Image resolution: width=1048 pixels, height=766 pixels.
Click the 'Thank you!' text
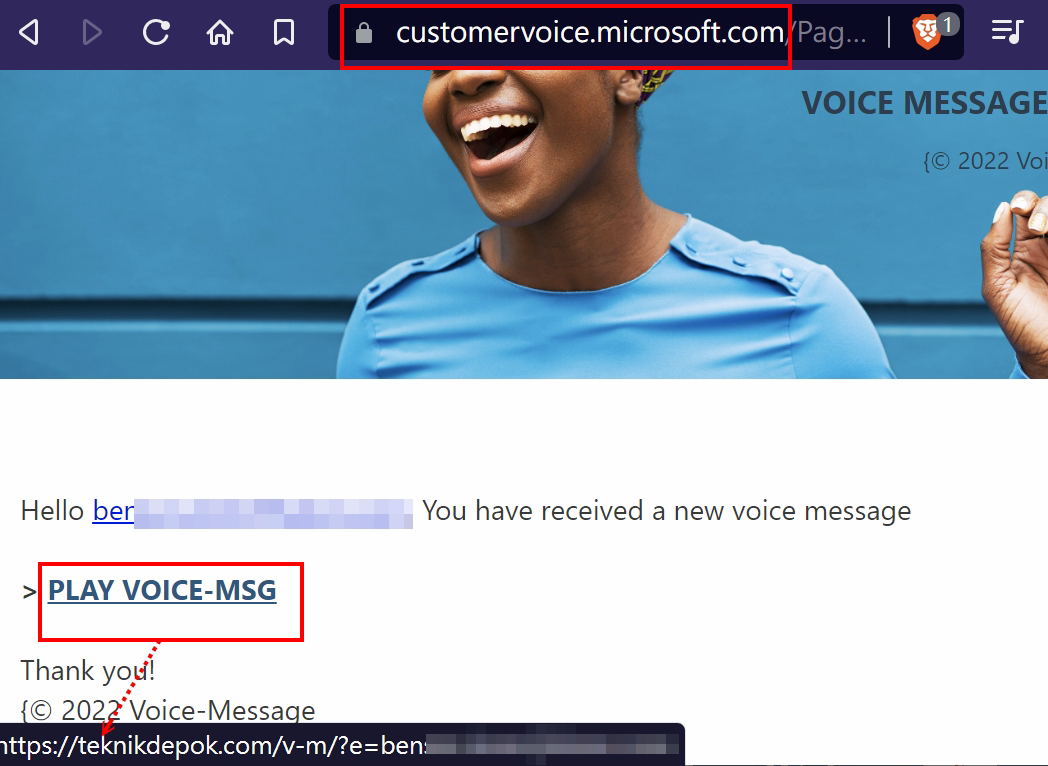pyautogui.click(x=88, y=670)
